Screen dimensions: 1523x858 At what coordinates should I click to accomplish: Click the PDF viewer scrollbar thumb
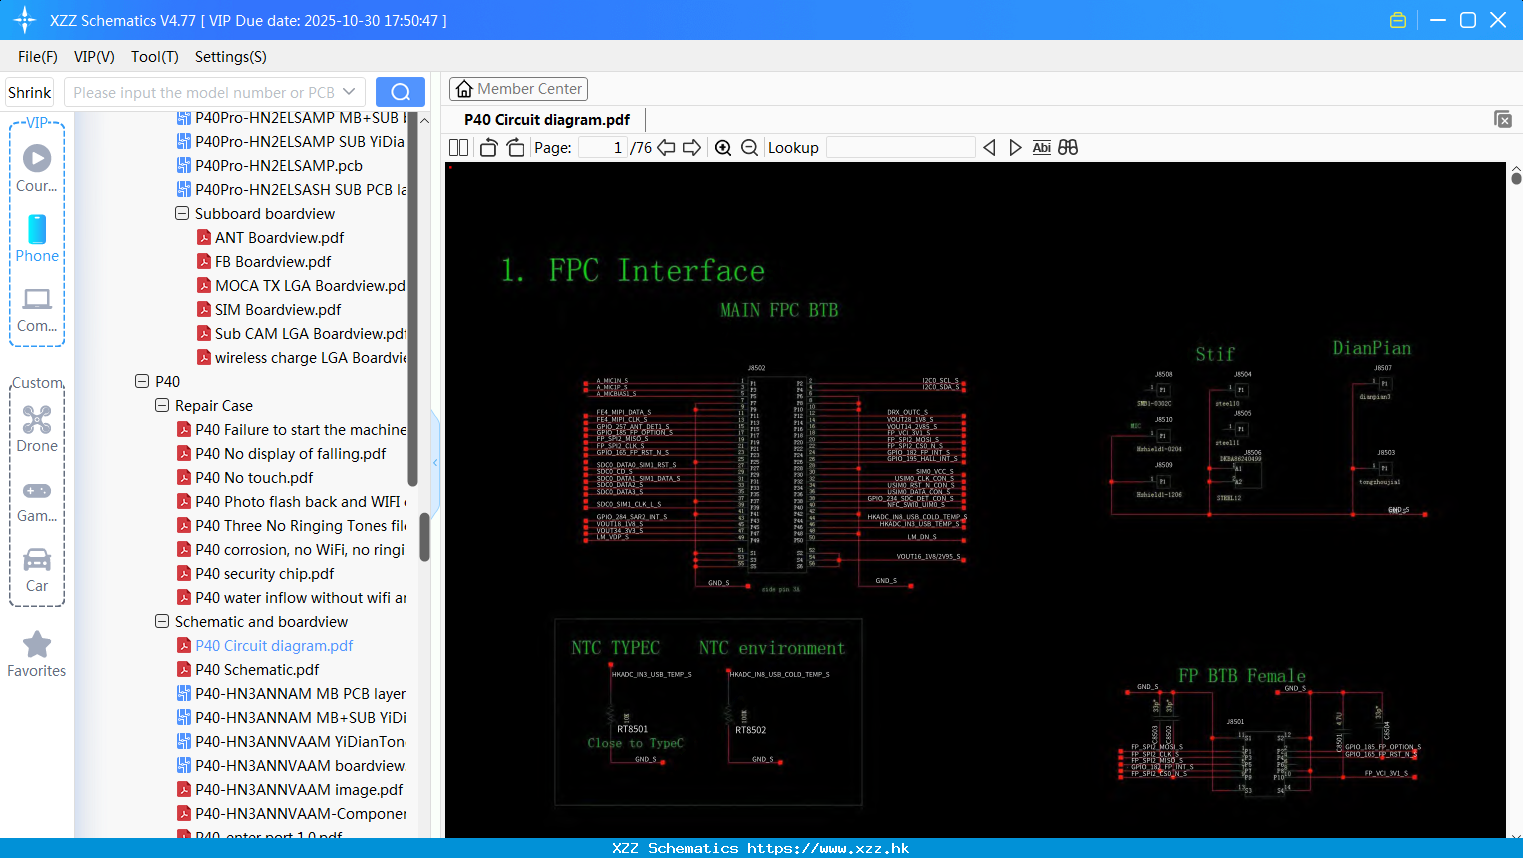click(x=1516, y=178)
